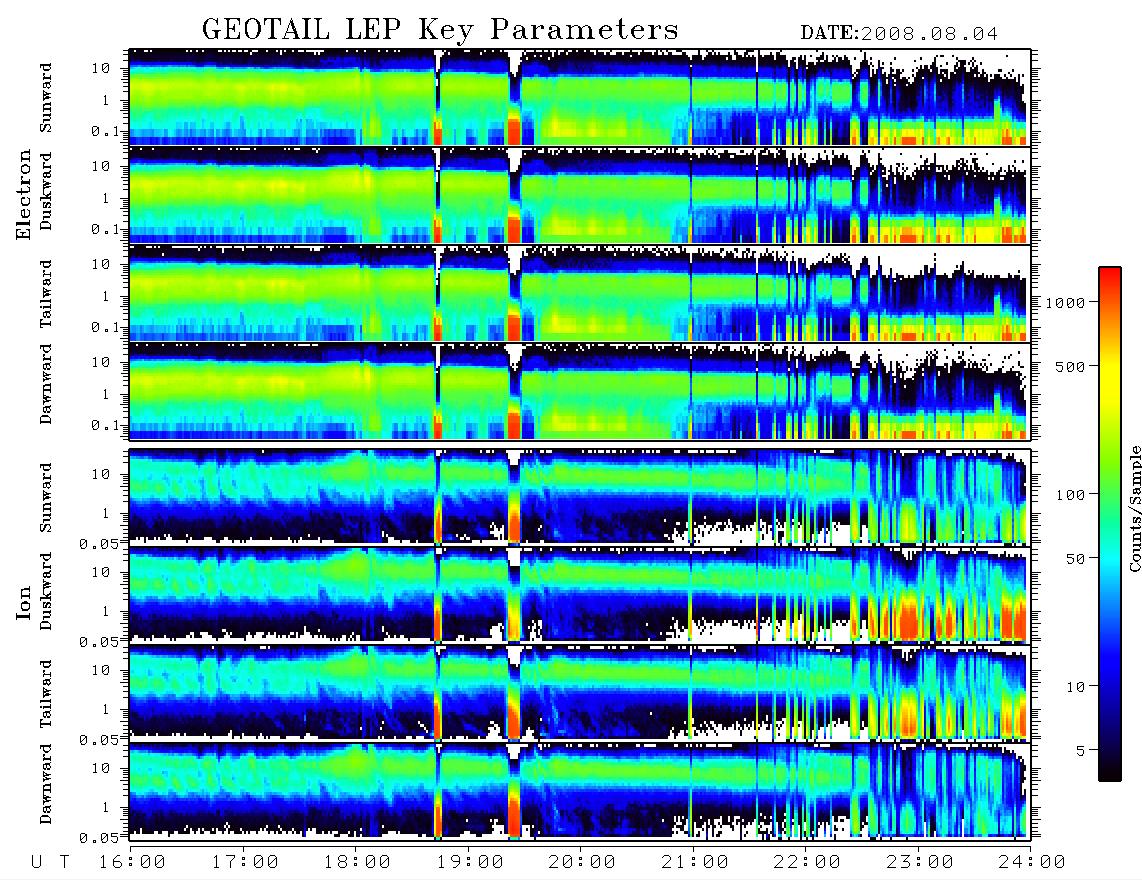Click the Electron 'Tailward' panel label
The width and height of the screenshot is (1142, 880).
pyautogui.click(x=46, y=294)
